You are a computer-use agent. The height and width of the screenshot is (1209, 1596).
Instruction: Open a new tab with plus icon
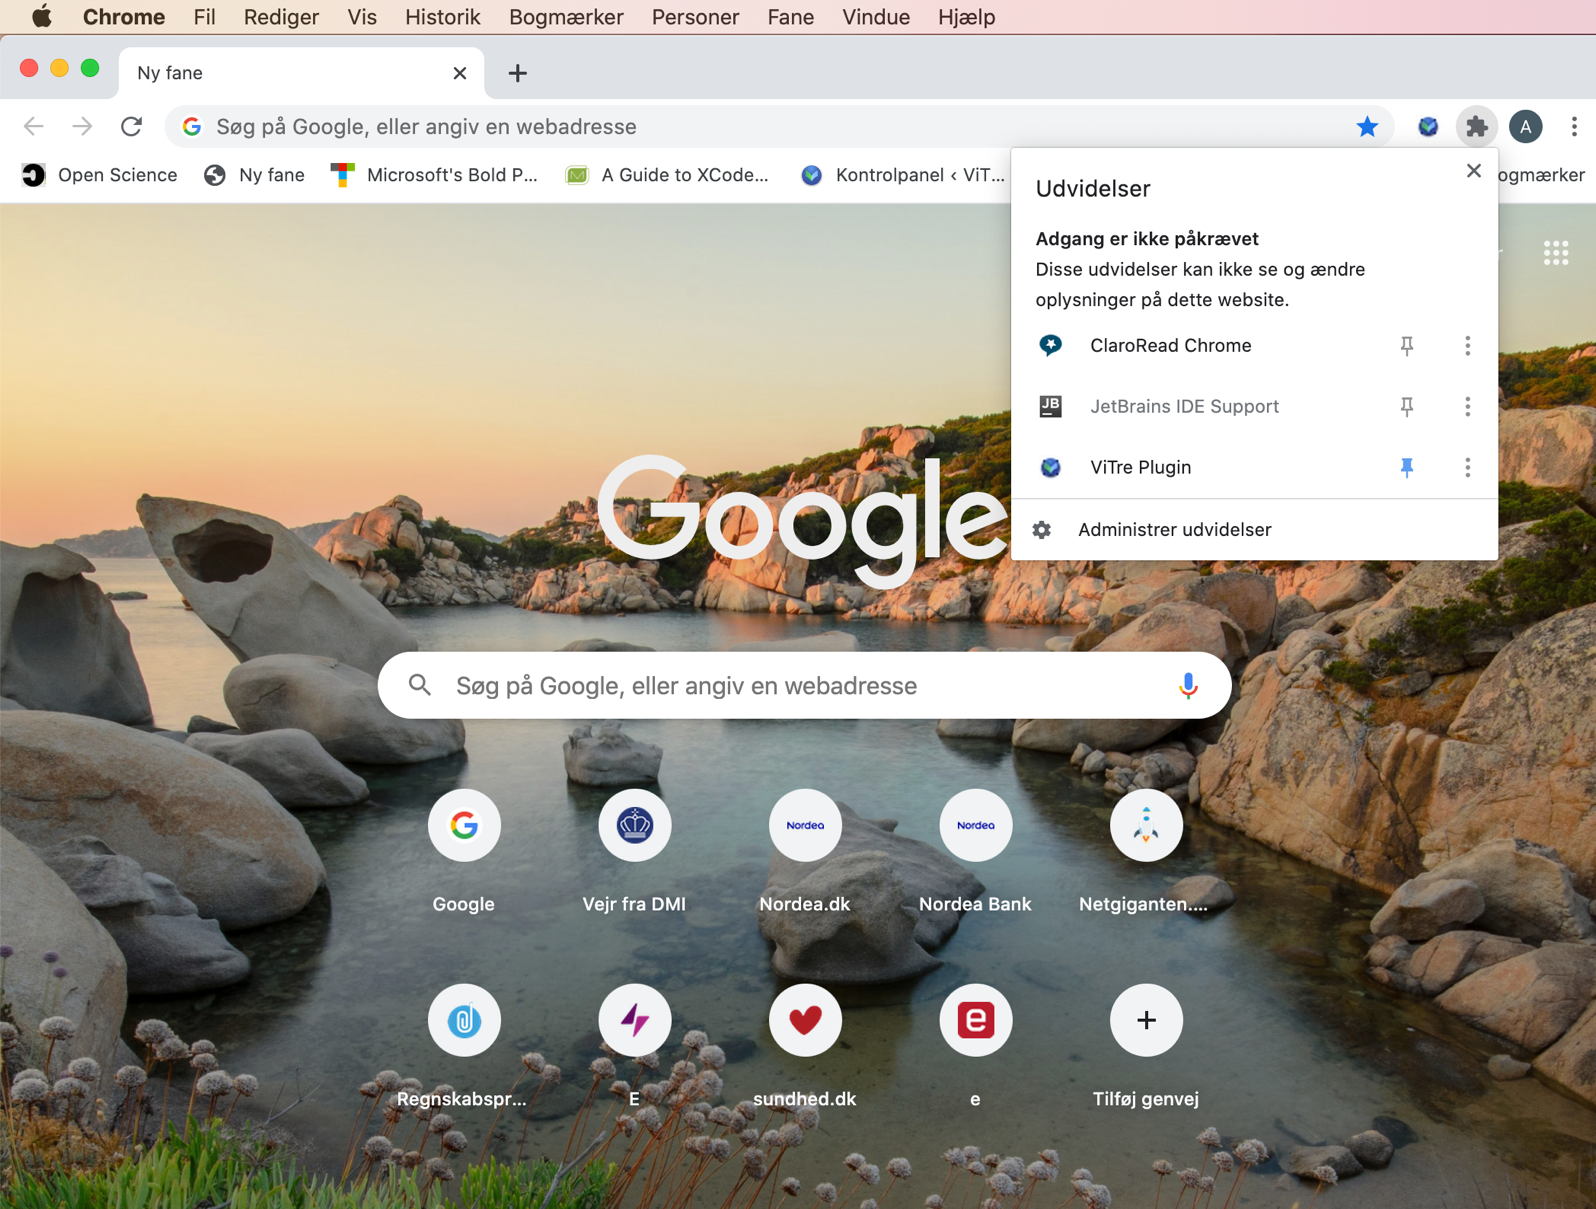tap(517, 73)
